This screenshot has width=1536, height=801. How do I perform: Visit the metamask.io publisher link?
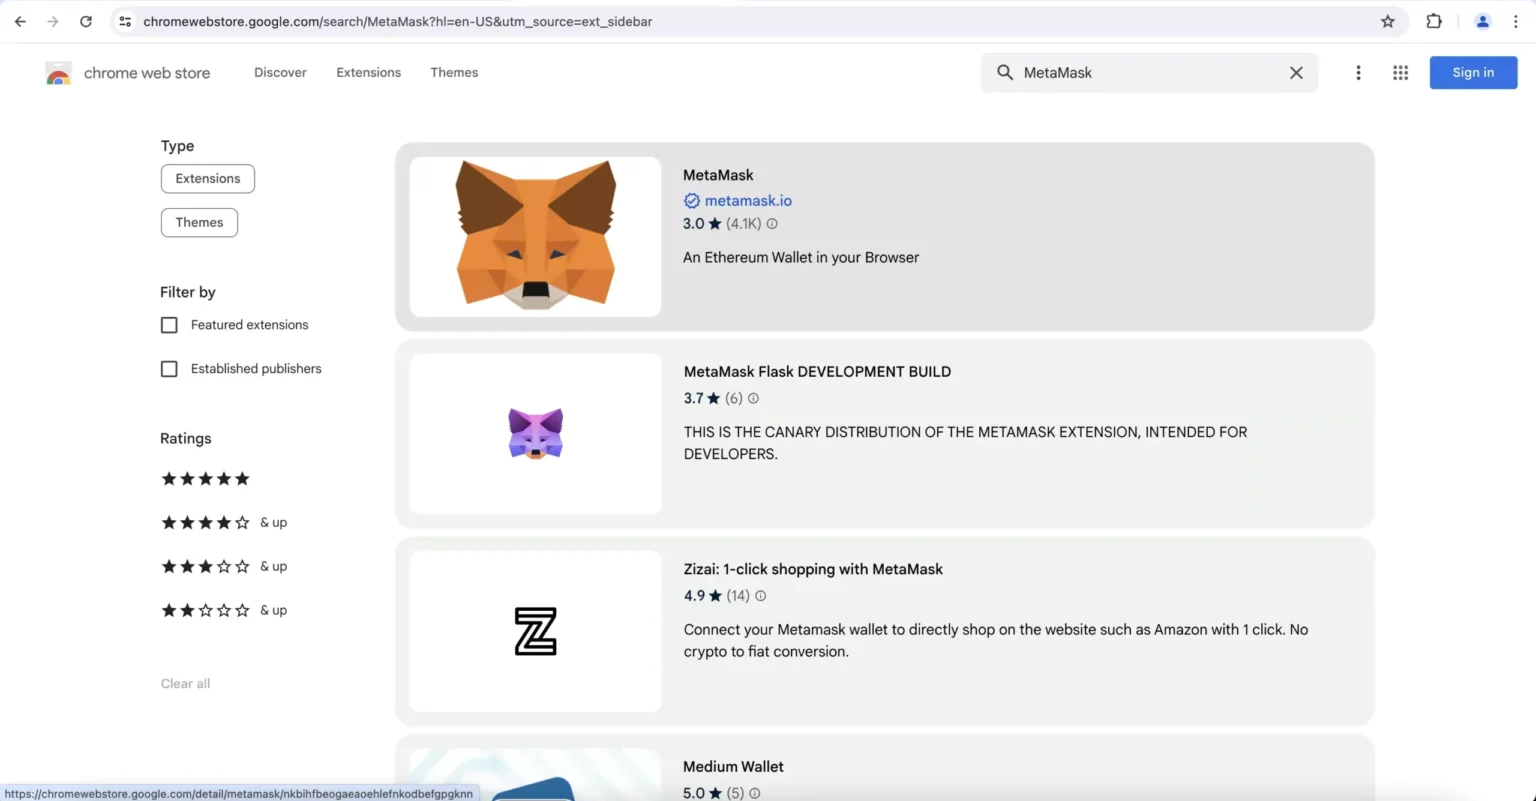click(748, 200)
